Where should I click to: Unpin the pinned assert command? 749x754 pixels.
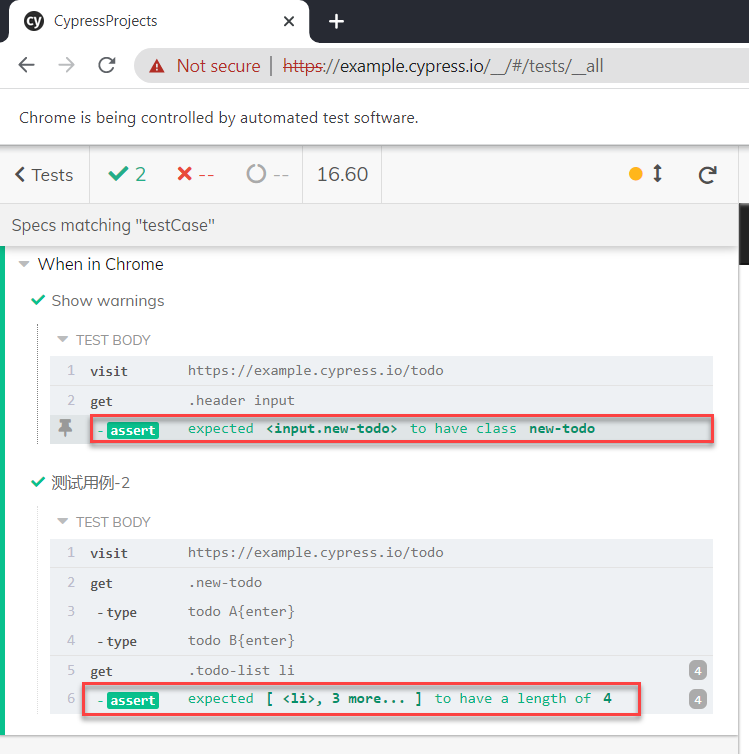pos(65,428)
